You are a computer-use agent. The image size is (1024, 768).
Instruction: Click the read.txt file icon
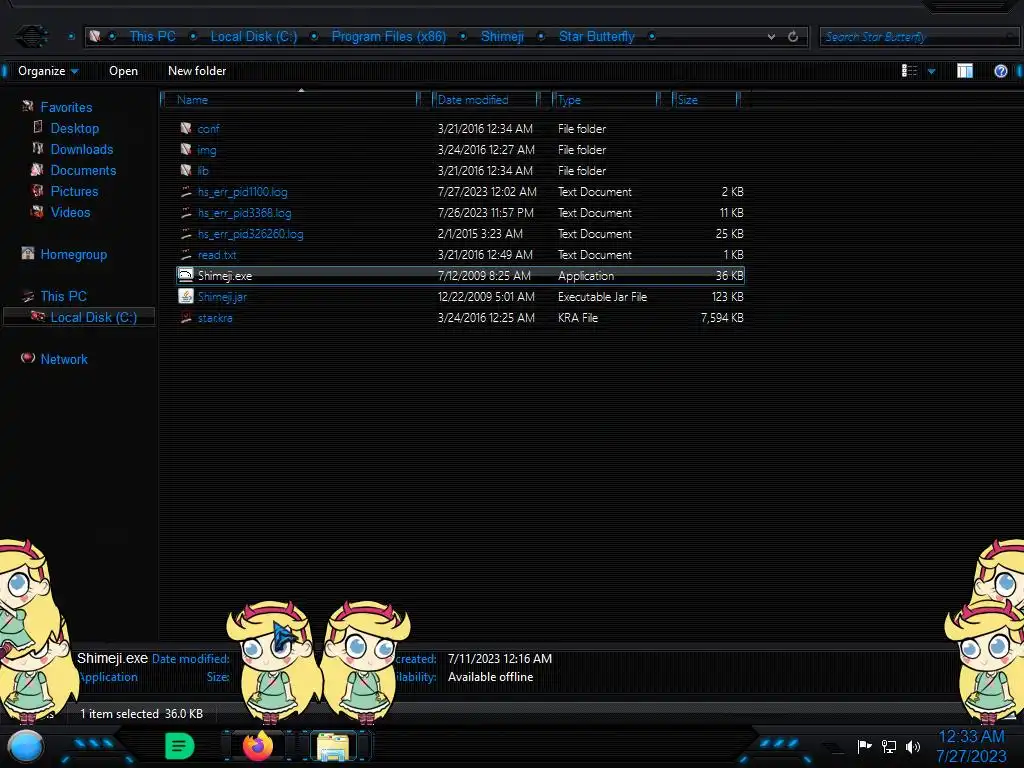pyautogui.click(x=186, y=255)
